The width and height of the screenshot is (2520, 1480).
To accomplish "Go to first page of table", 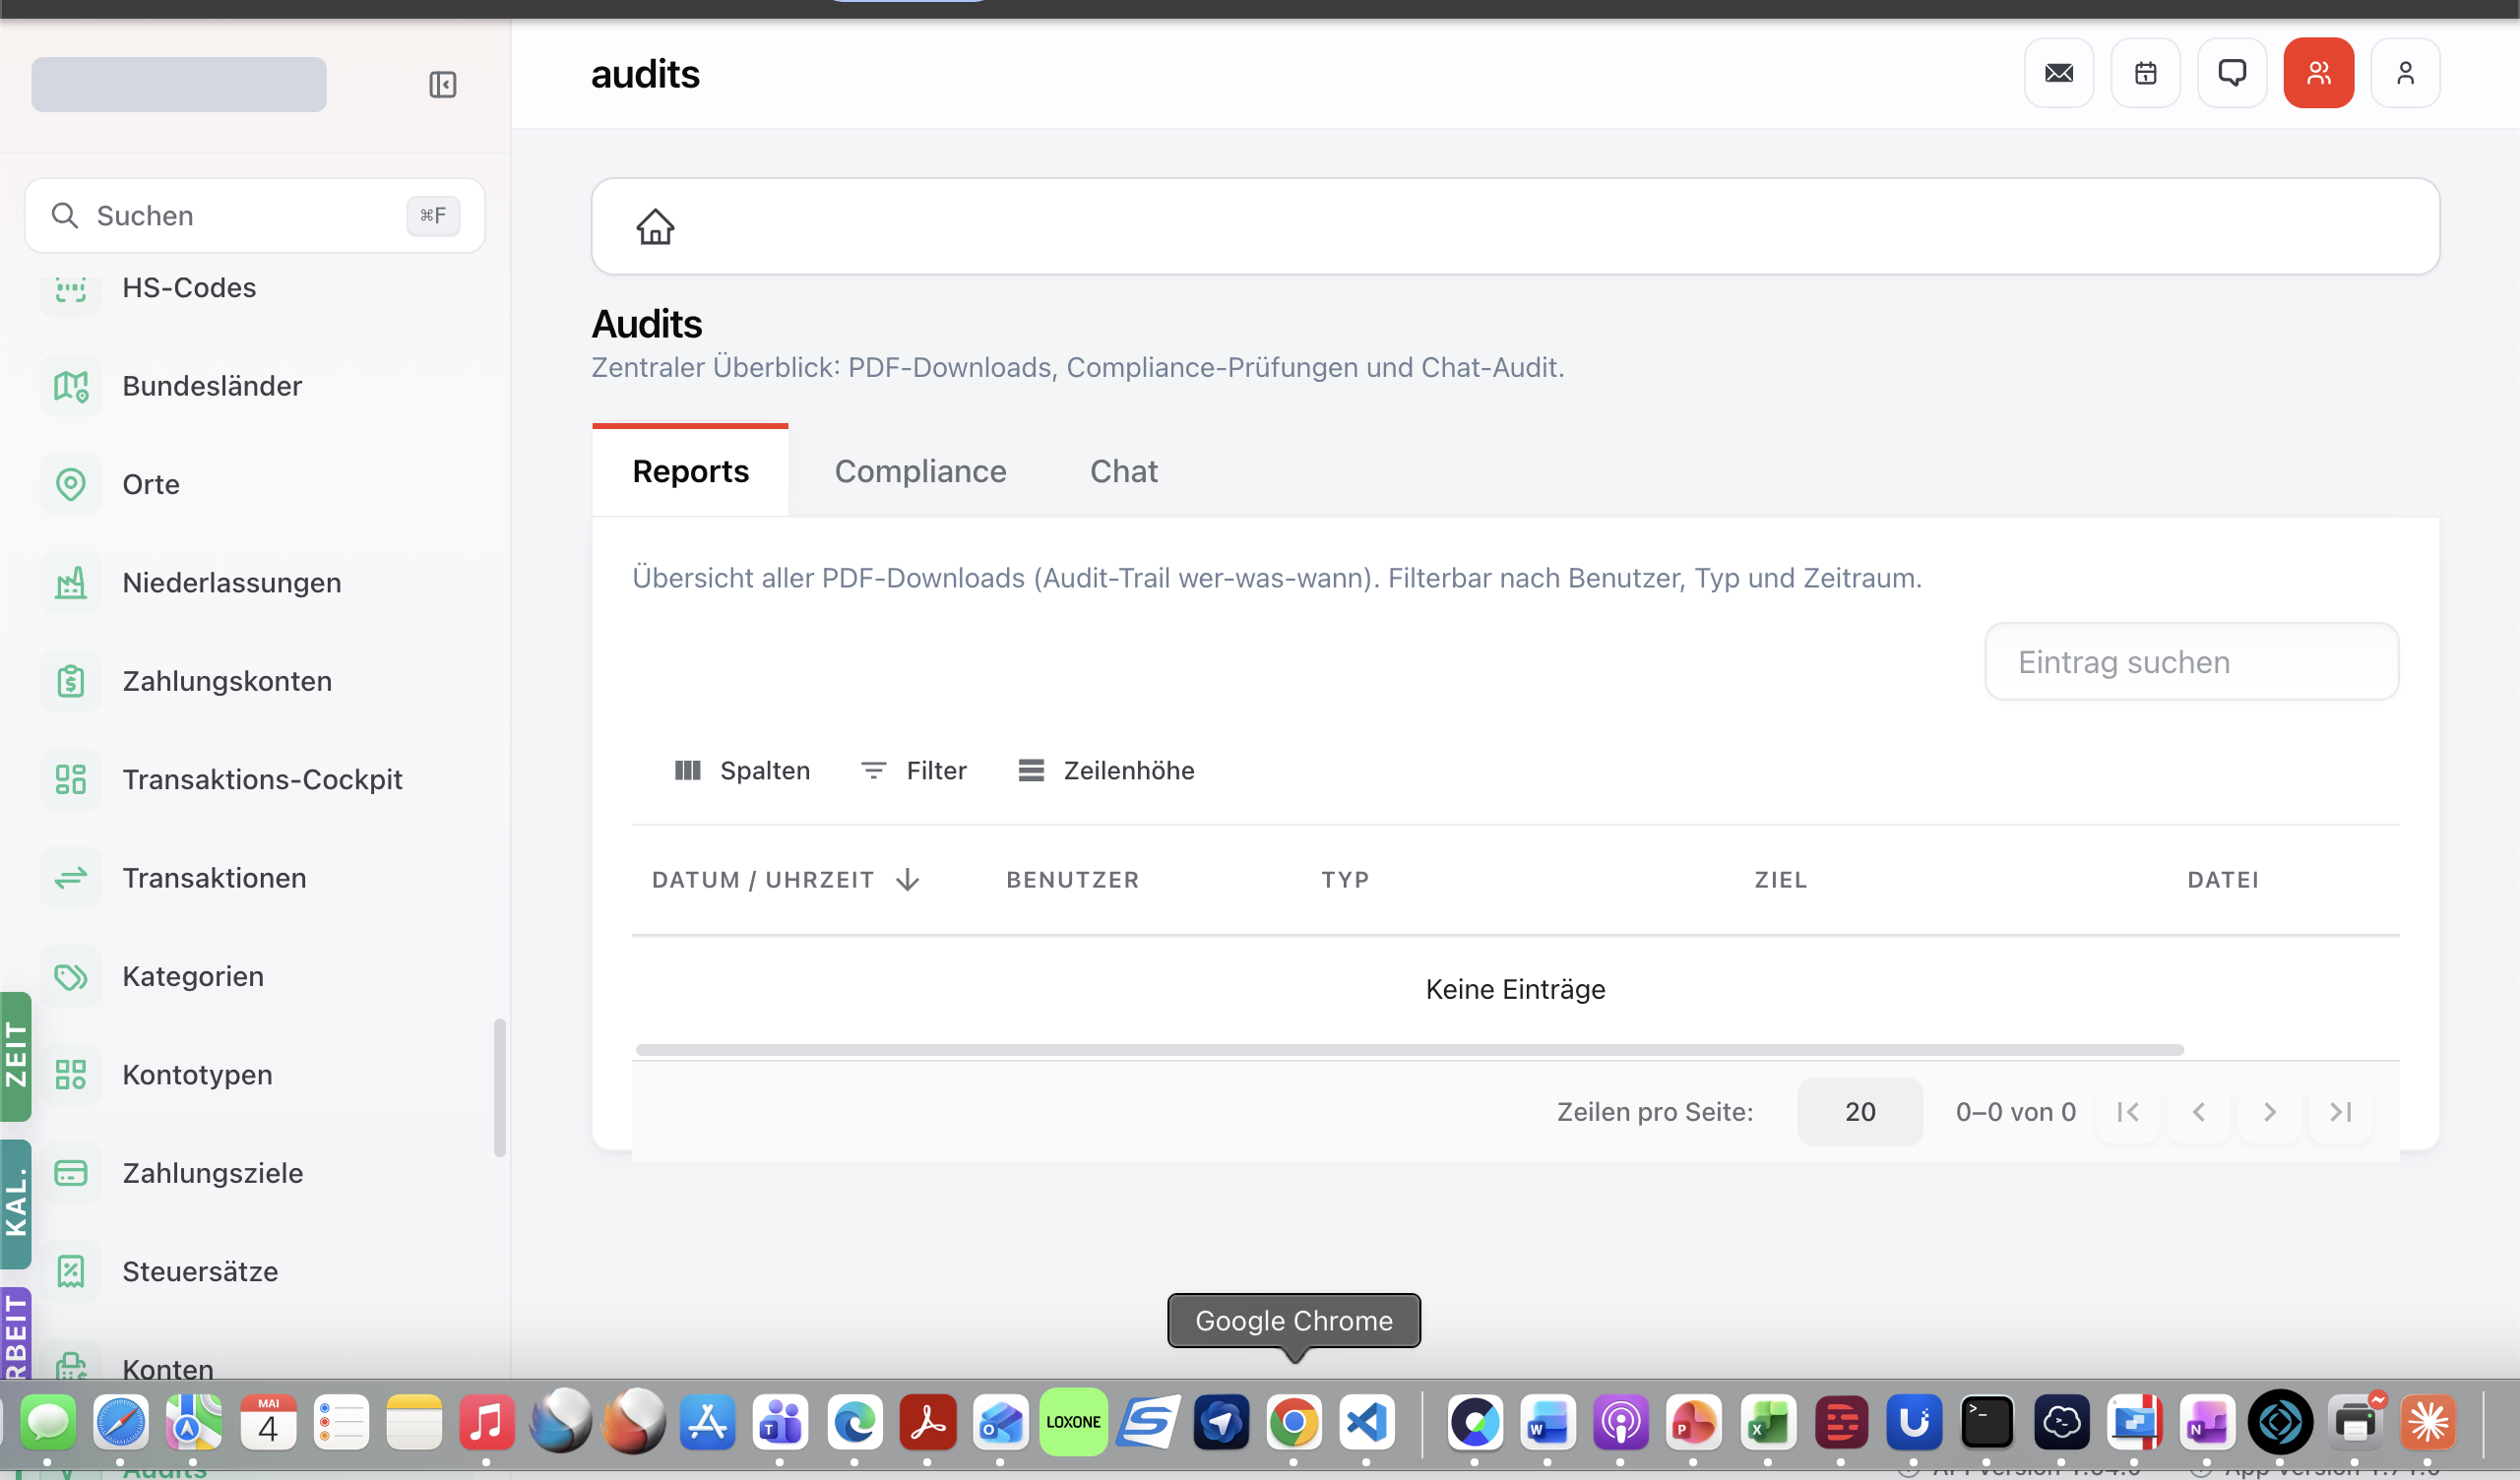I will [x=2127, y=1111].
